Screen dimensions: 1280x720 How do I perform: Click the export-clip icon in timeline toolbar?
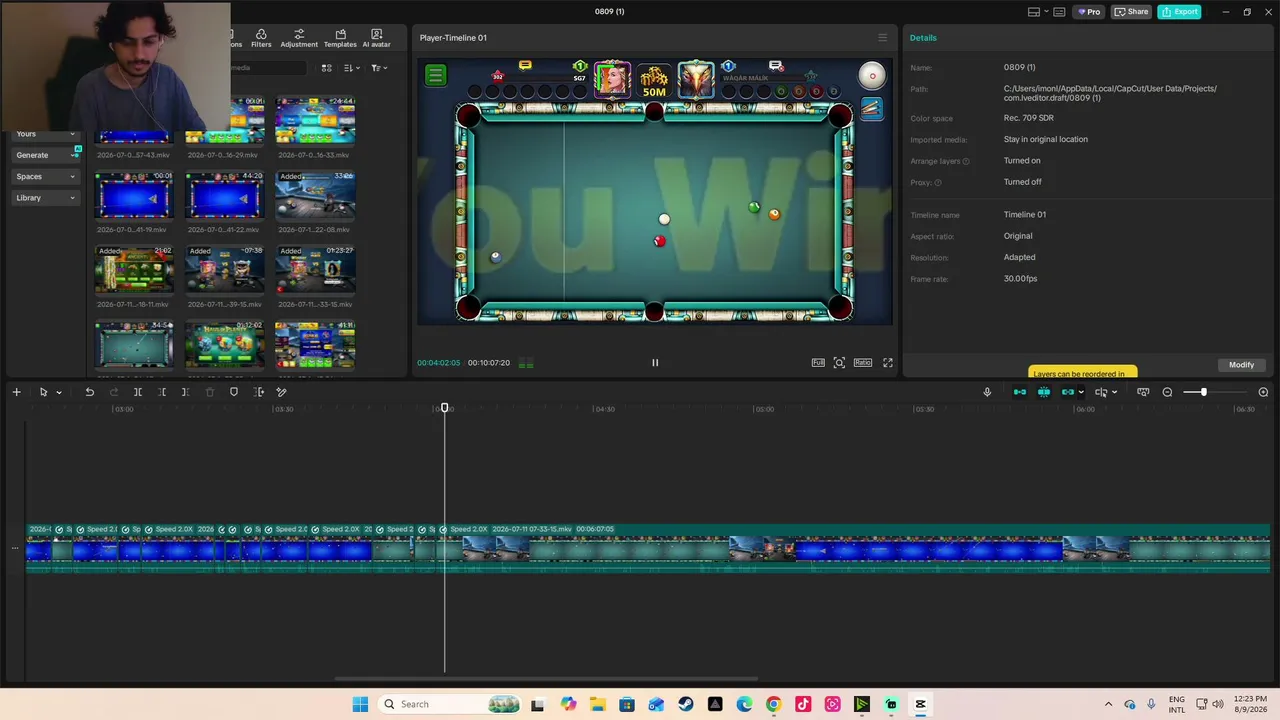(x=259, y=392)
